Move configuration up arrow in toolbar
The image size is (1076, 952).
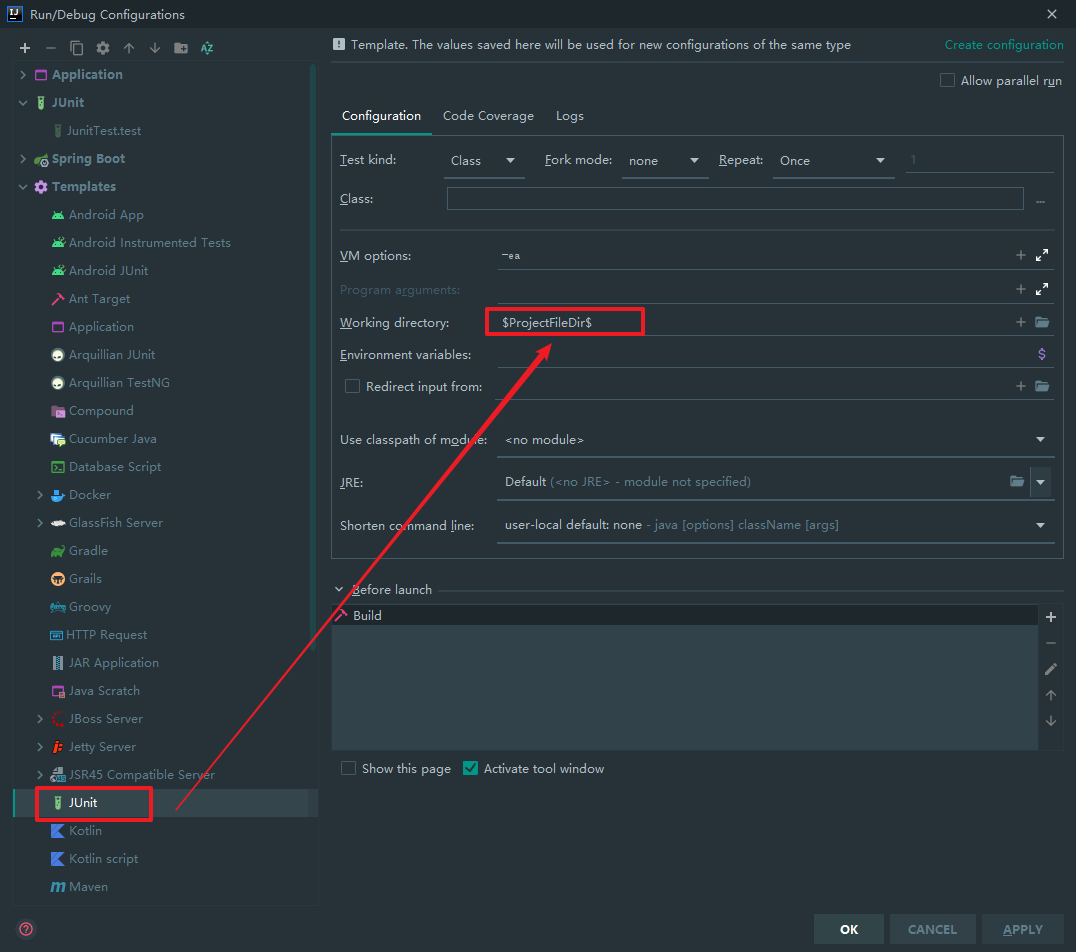(x=129, y=48)
